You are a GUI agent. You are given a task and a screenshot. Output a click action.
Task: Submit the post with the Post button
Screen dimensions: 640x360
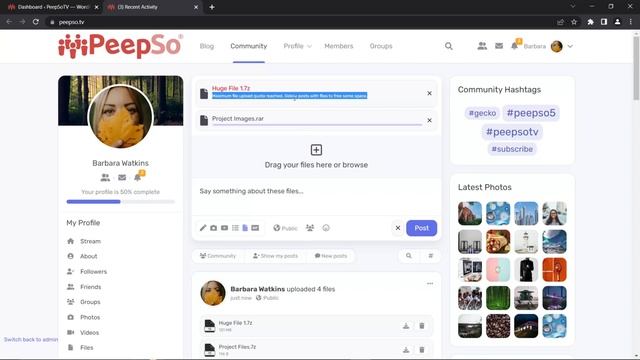421,228
